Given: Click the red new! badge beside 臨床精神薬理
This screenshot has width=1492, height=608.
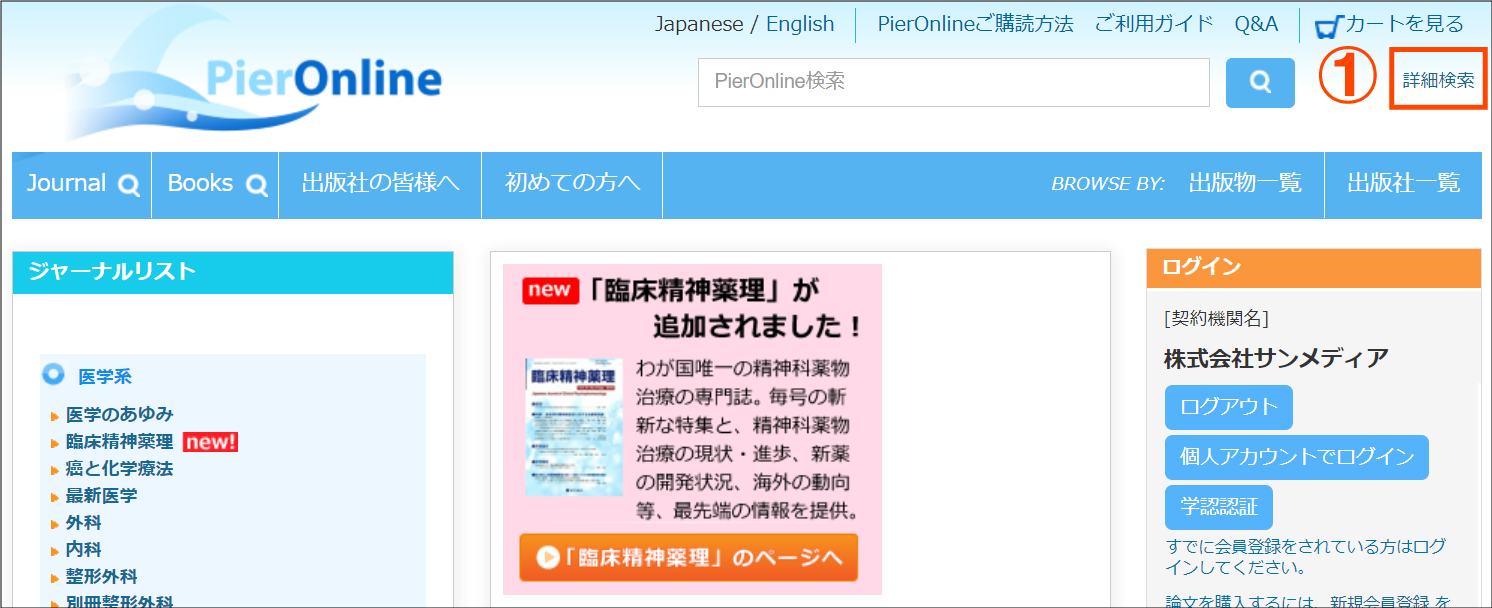Looking at the screenshot, I should pyautogui.click(x=210, y=442).
